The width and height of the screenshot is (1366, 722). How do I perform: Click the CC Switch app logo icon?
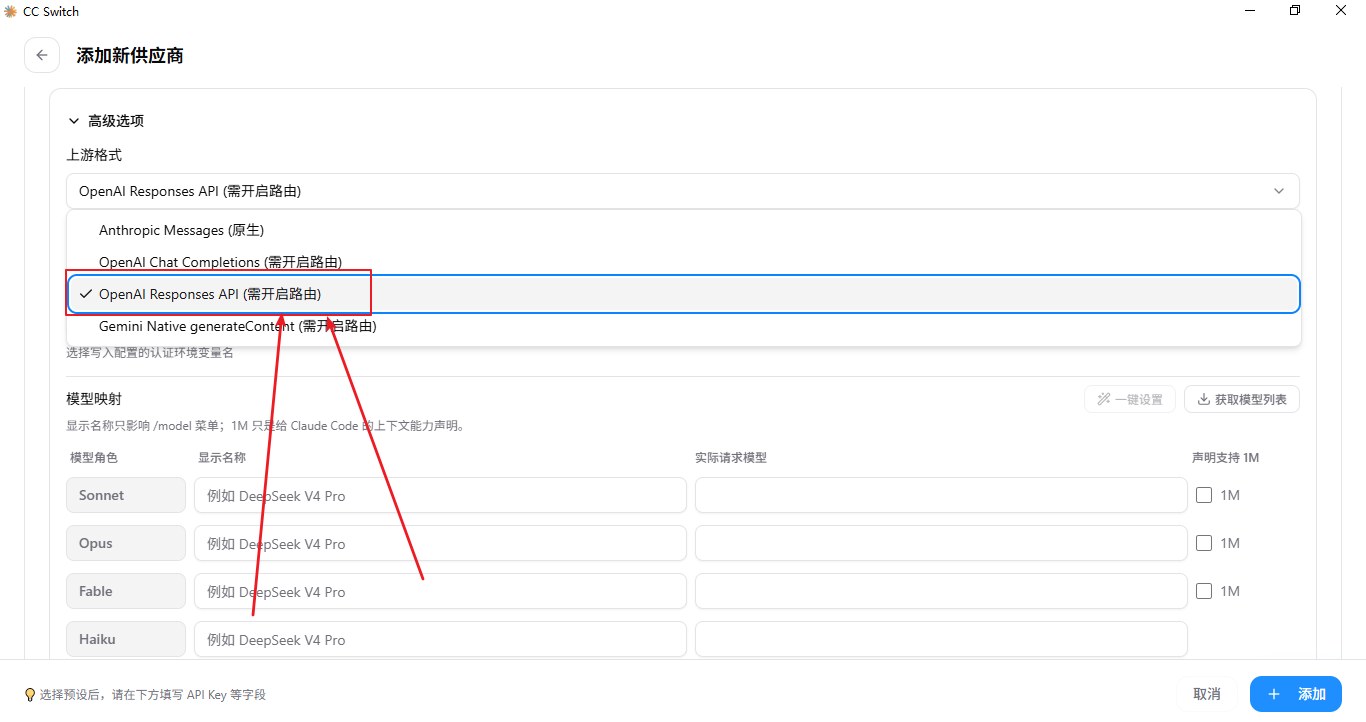tap(11, 11)
